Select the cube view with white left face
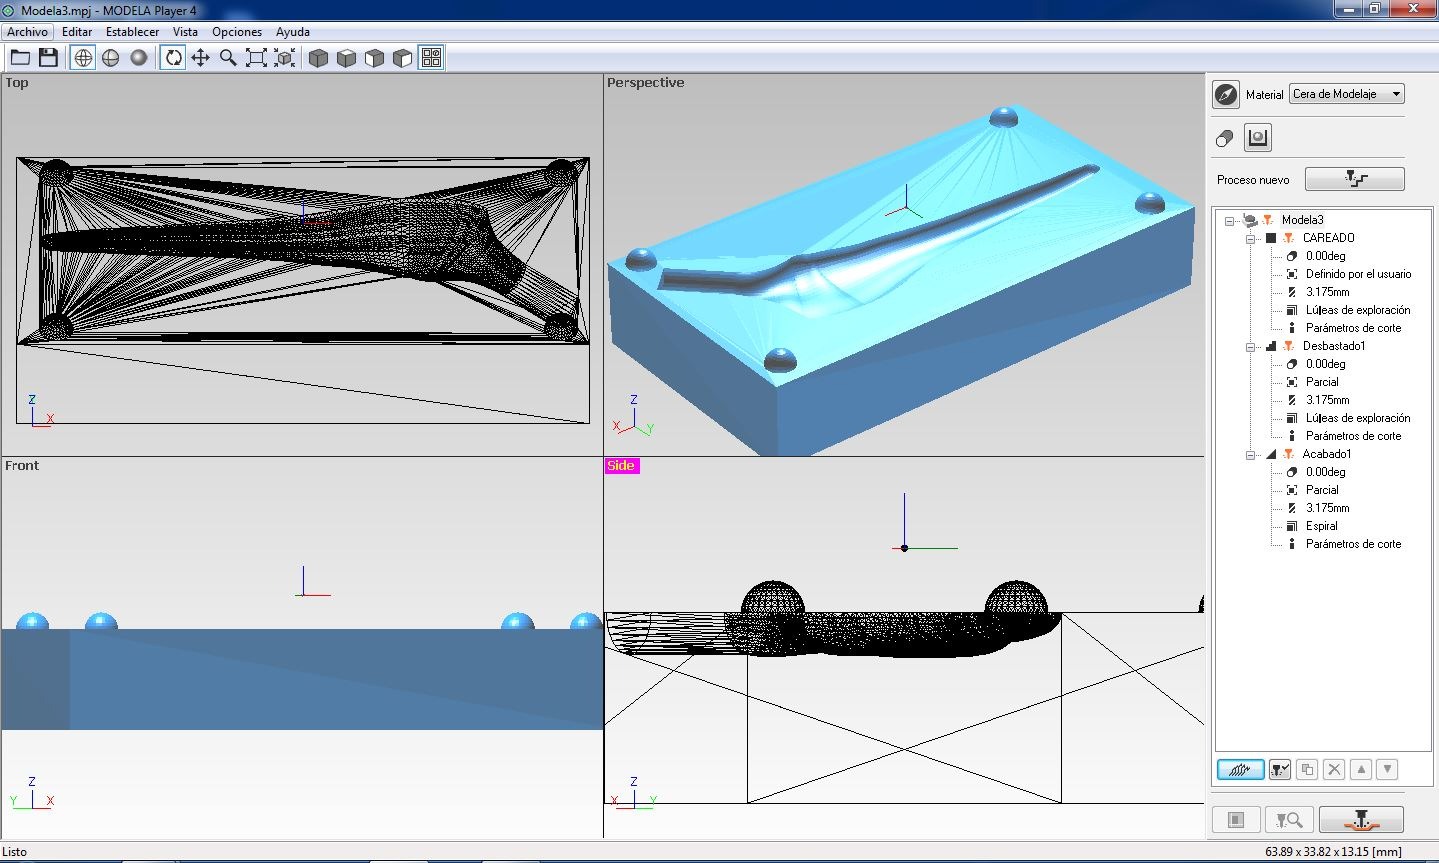Viewport: 1439px width, 863px height. pyautogui.click(x=375, y=58)
